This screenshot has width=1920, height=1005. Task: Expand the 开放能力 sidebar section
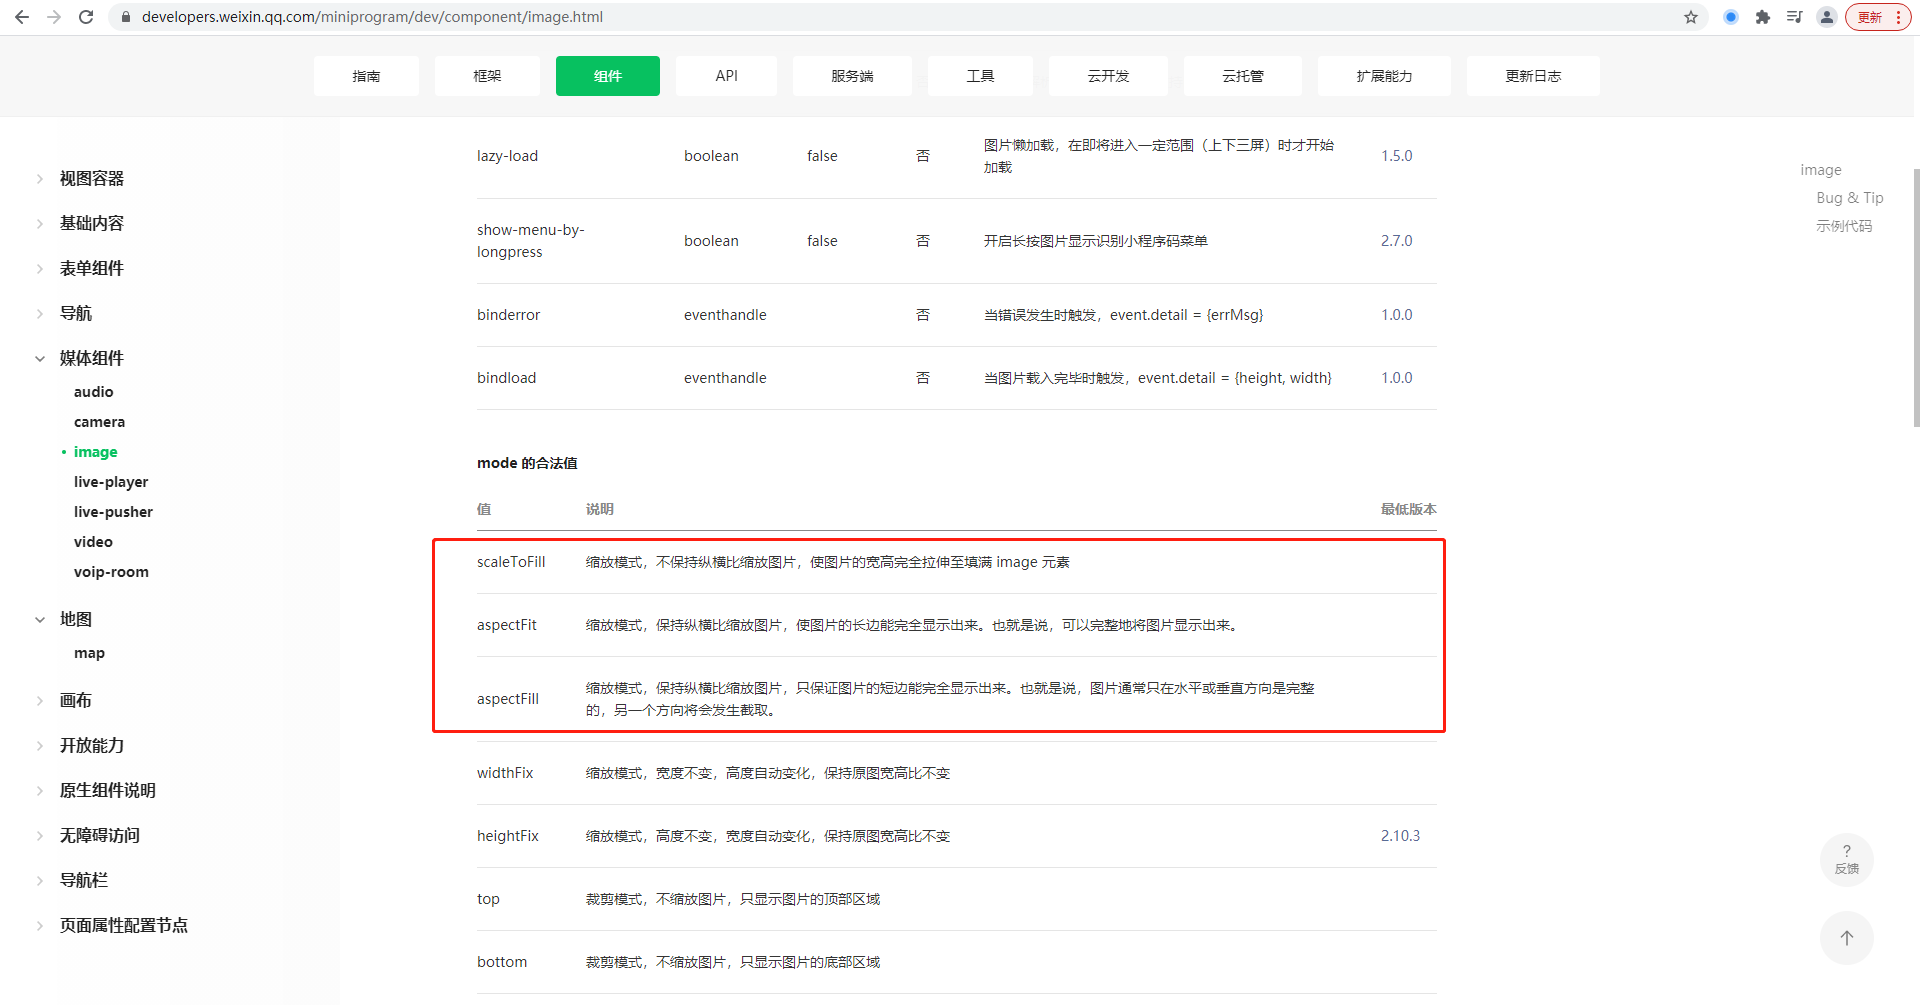coord(91,746)
